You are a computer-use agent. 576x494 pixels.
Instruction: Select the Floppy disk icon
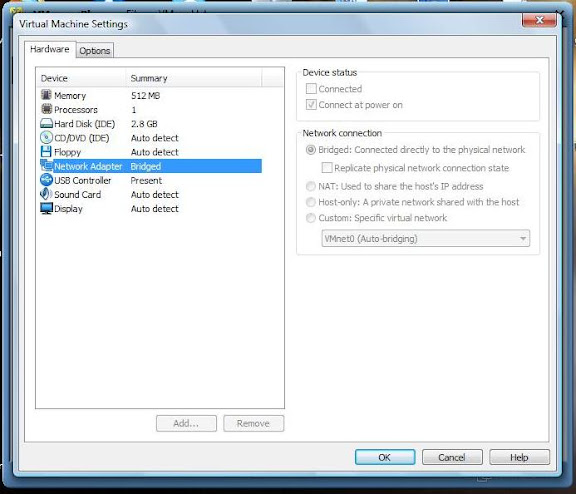tap(46, 152)
